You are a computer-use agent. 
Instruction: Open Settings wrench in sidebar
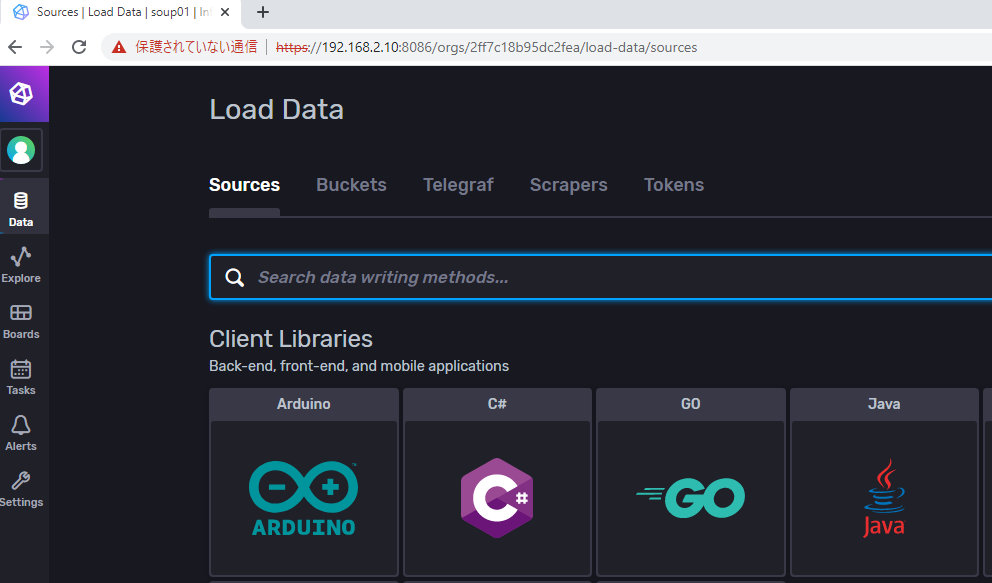click(21, 489)
